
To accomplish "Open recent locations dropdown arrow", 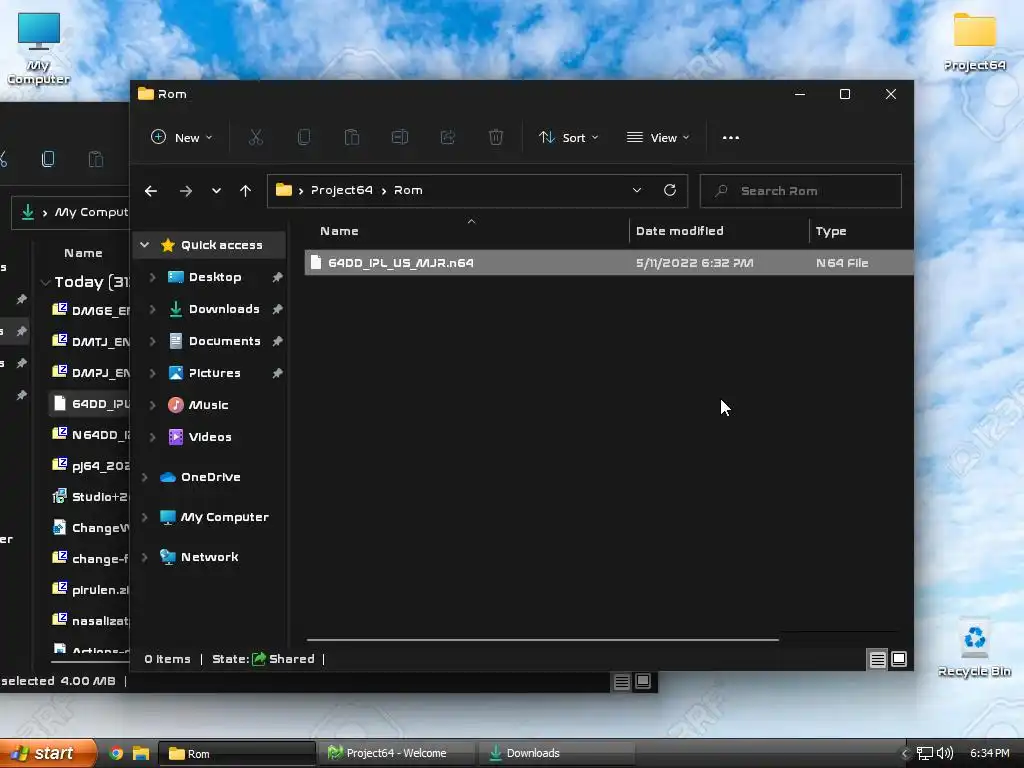I will point(216,191).
